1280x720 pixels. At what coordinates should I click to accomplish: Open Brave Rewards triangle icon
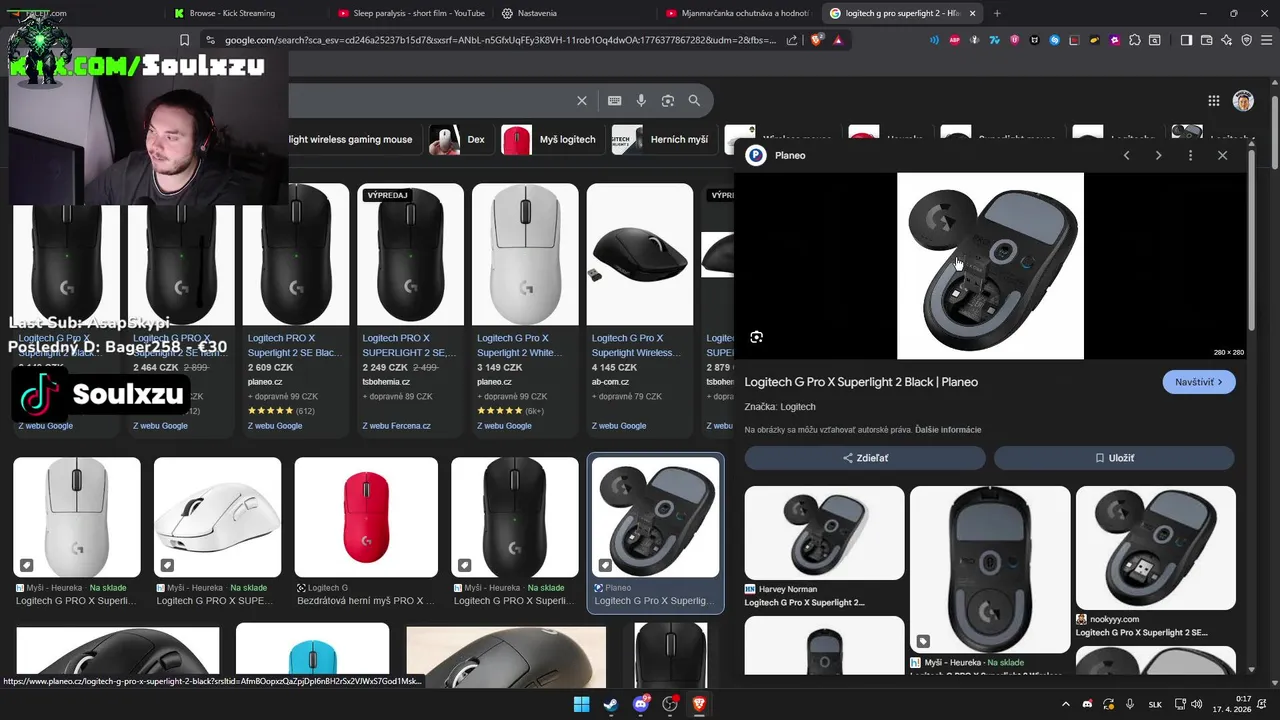tap(838, 40)
